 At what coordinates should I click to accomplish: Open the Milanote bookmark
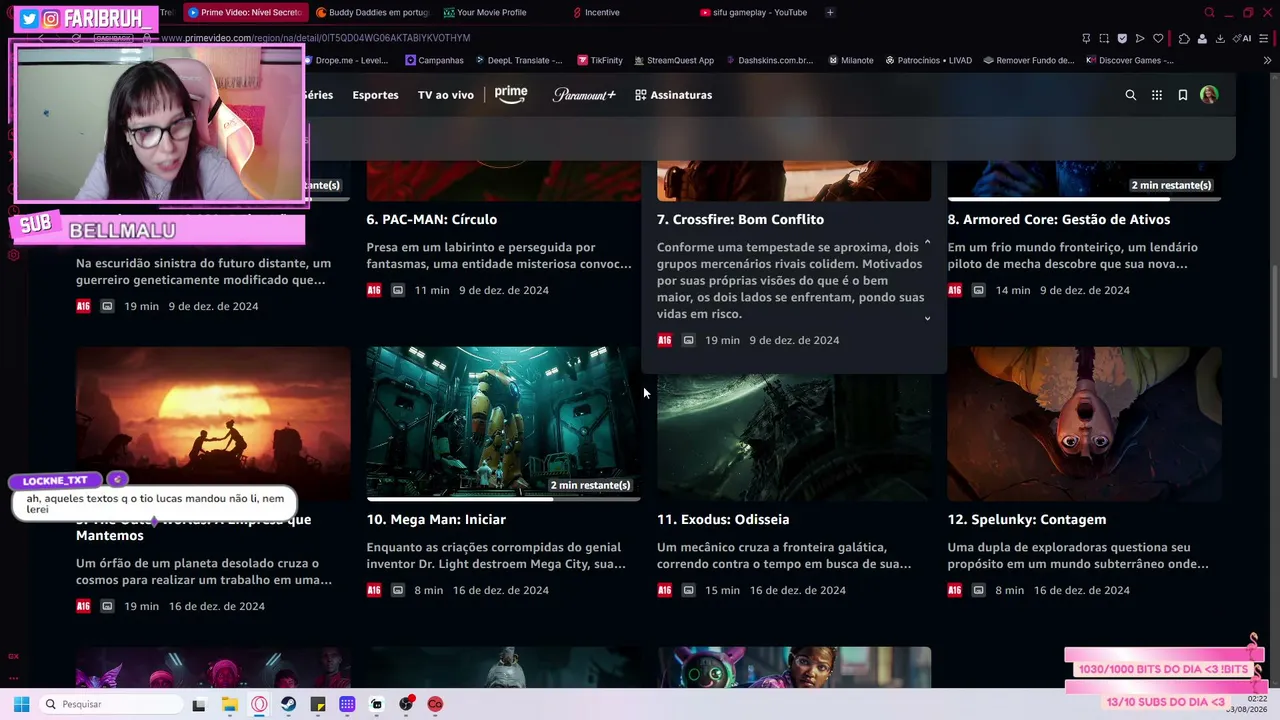[x=851, y=60]
